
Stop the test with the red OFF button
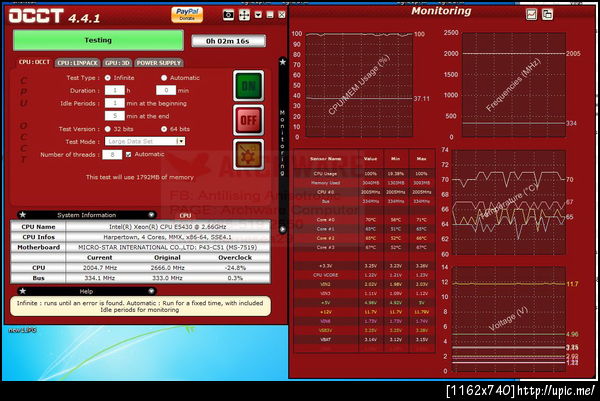tap(248, 120)
